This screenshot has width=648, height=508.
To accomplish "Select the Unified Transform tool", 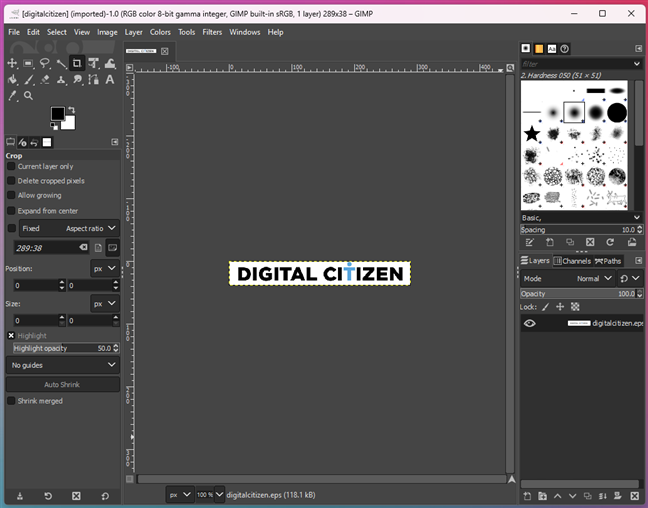I will click(93, 63).
